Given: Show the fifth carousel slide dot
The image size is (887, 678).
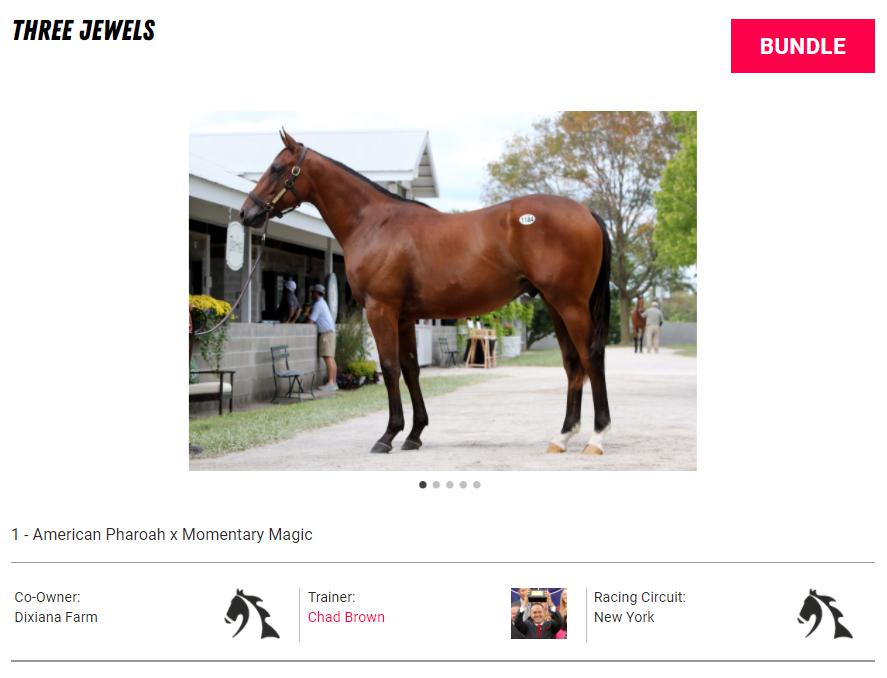Looking at the screenshot, I should (x=477, y=485).
